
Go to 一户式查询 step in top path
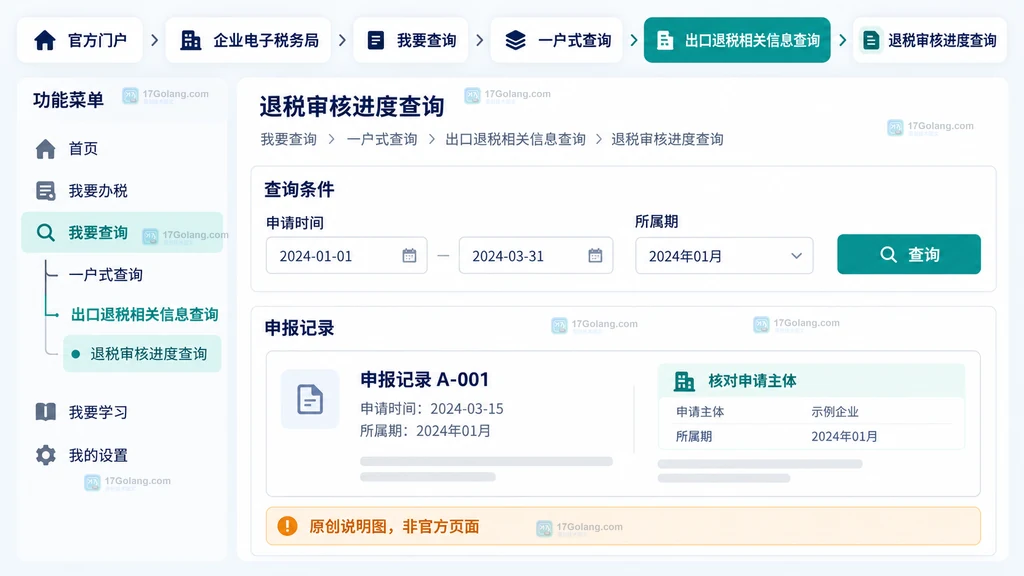tap(556, 40)
